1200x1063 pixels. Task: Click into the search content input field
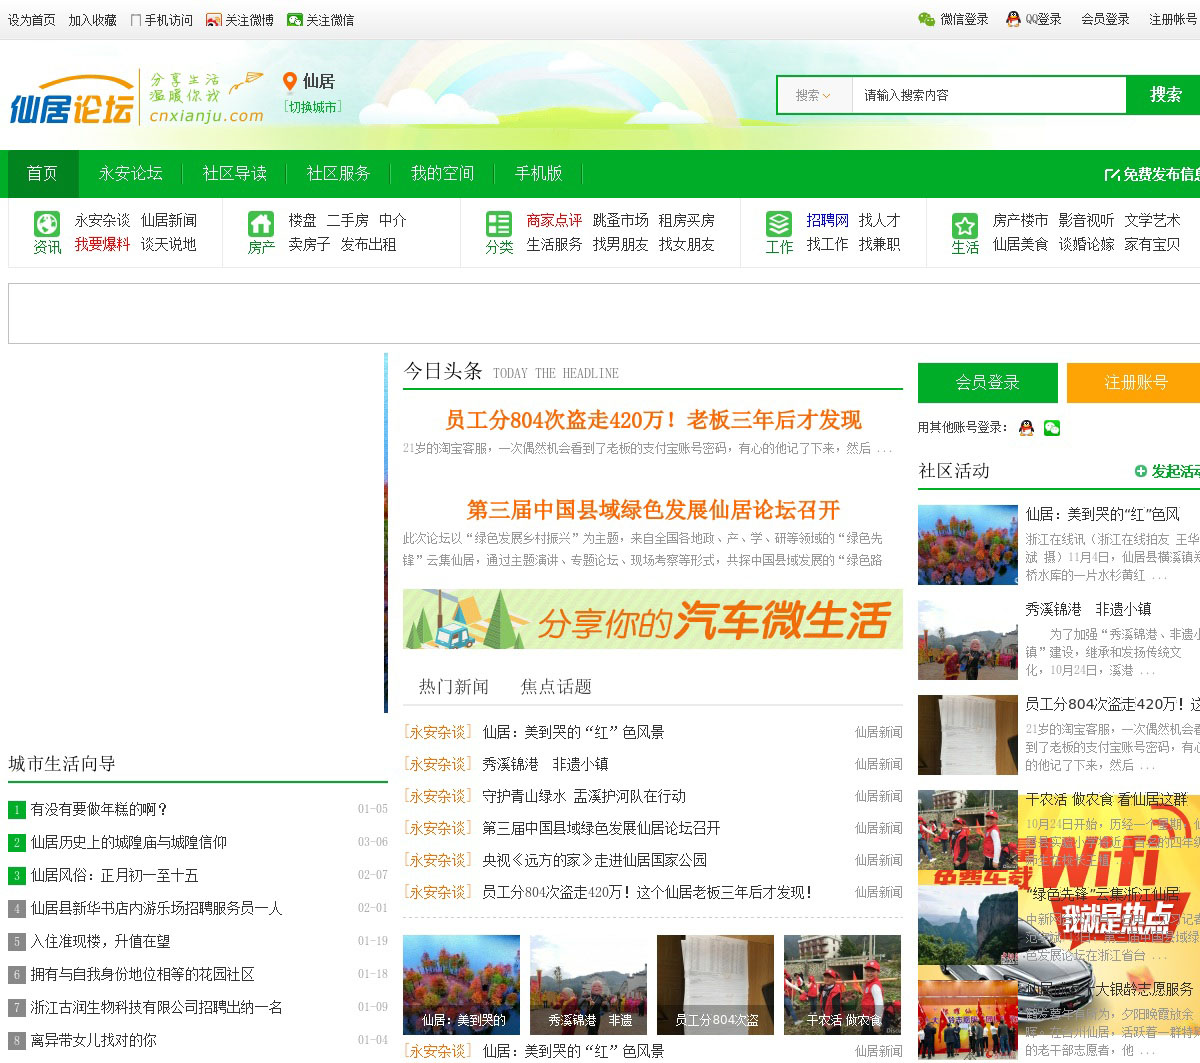988,95
